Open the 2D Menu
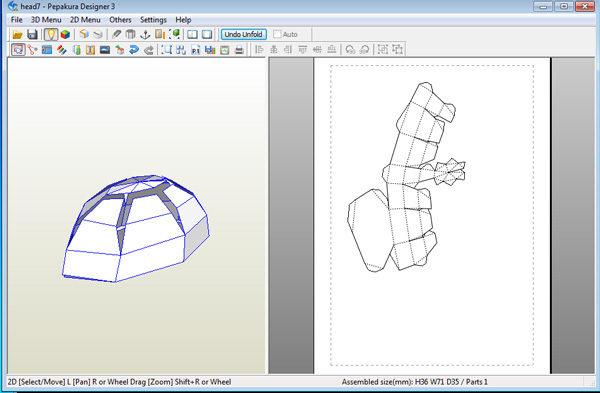The height and width of the screenshot is (393, 600). 85,20
